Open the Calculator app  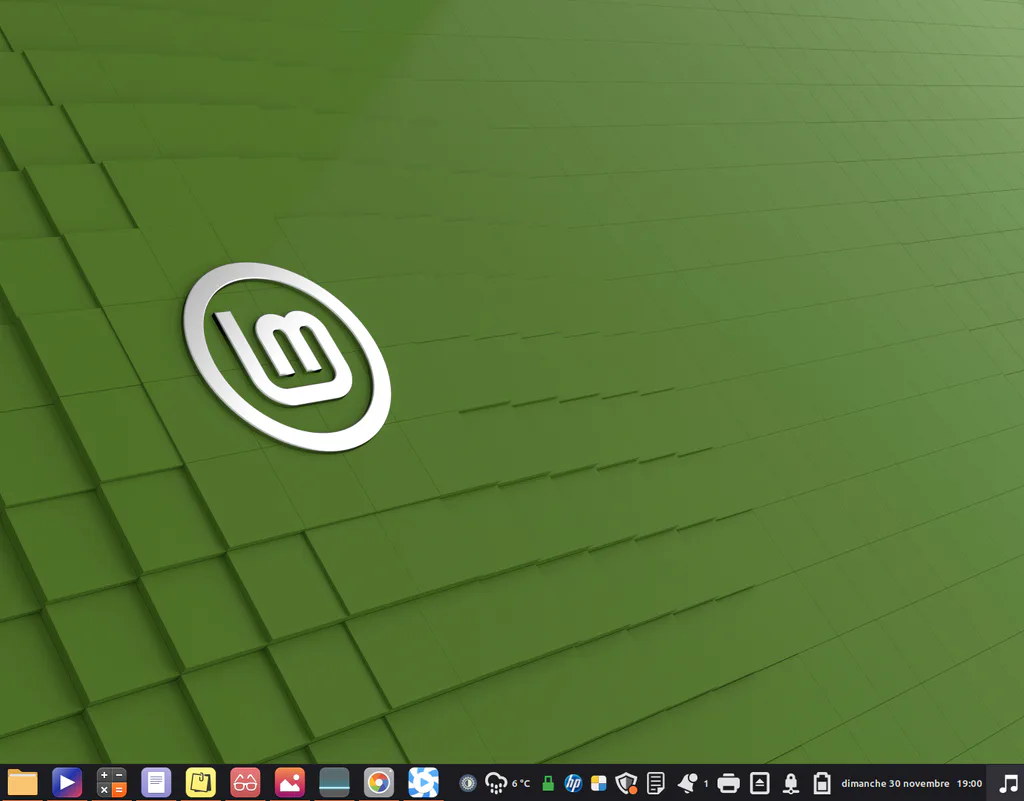click(111, 782)
